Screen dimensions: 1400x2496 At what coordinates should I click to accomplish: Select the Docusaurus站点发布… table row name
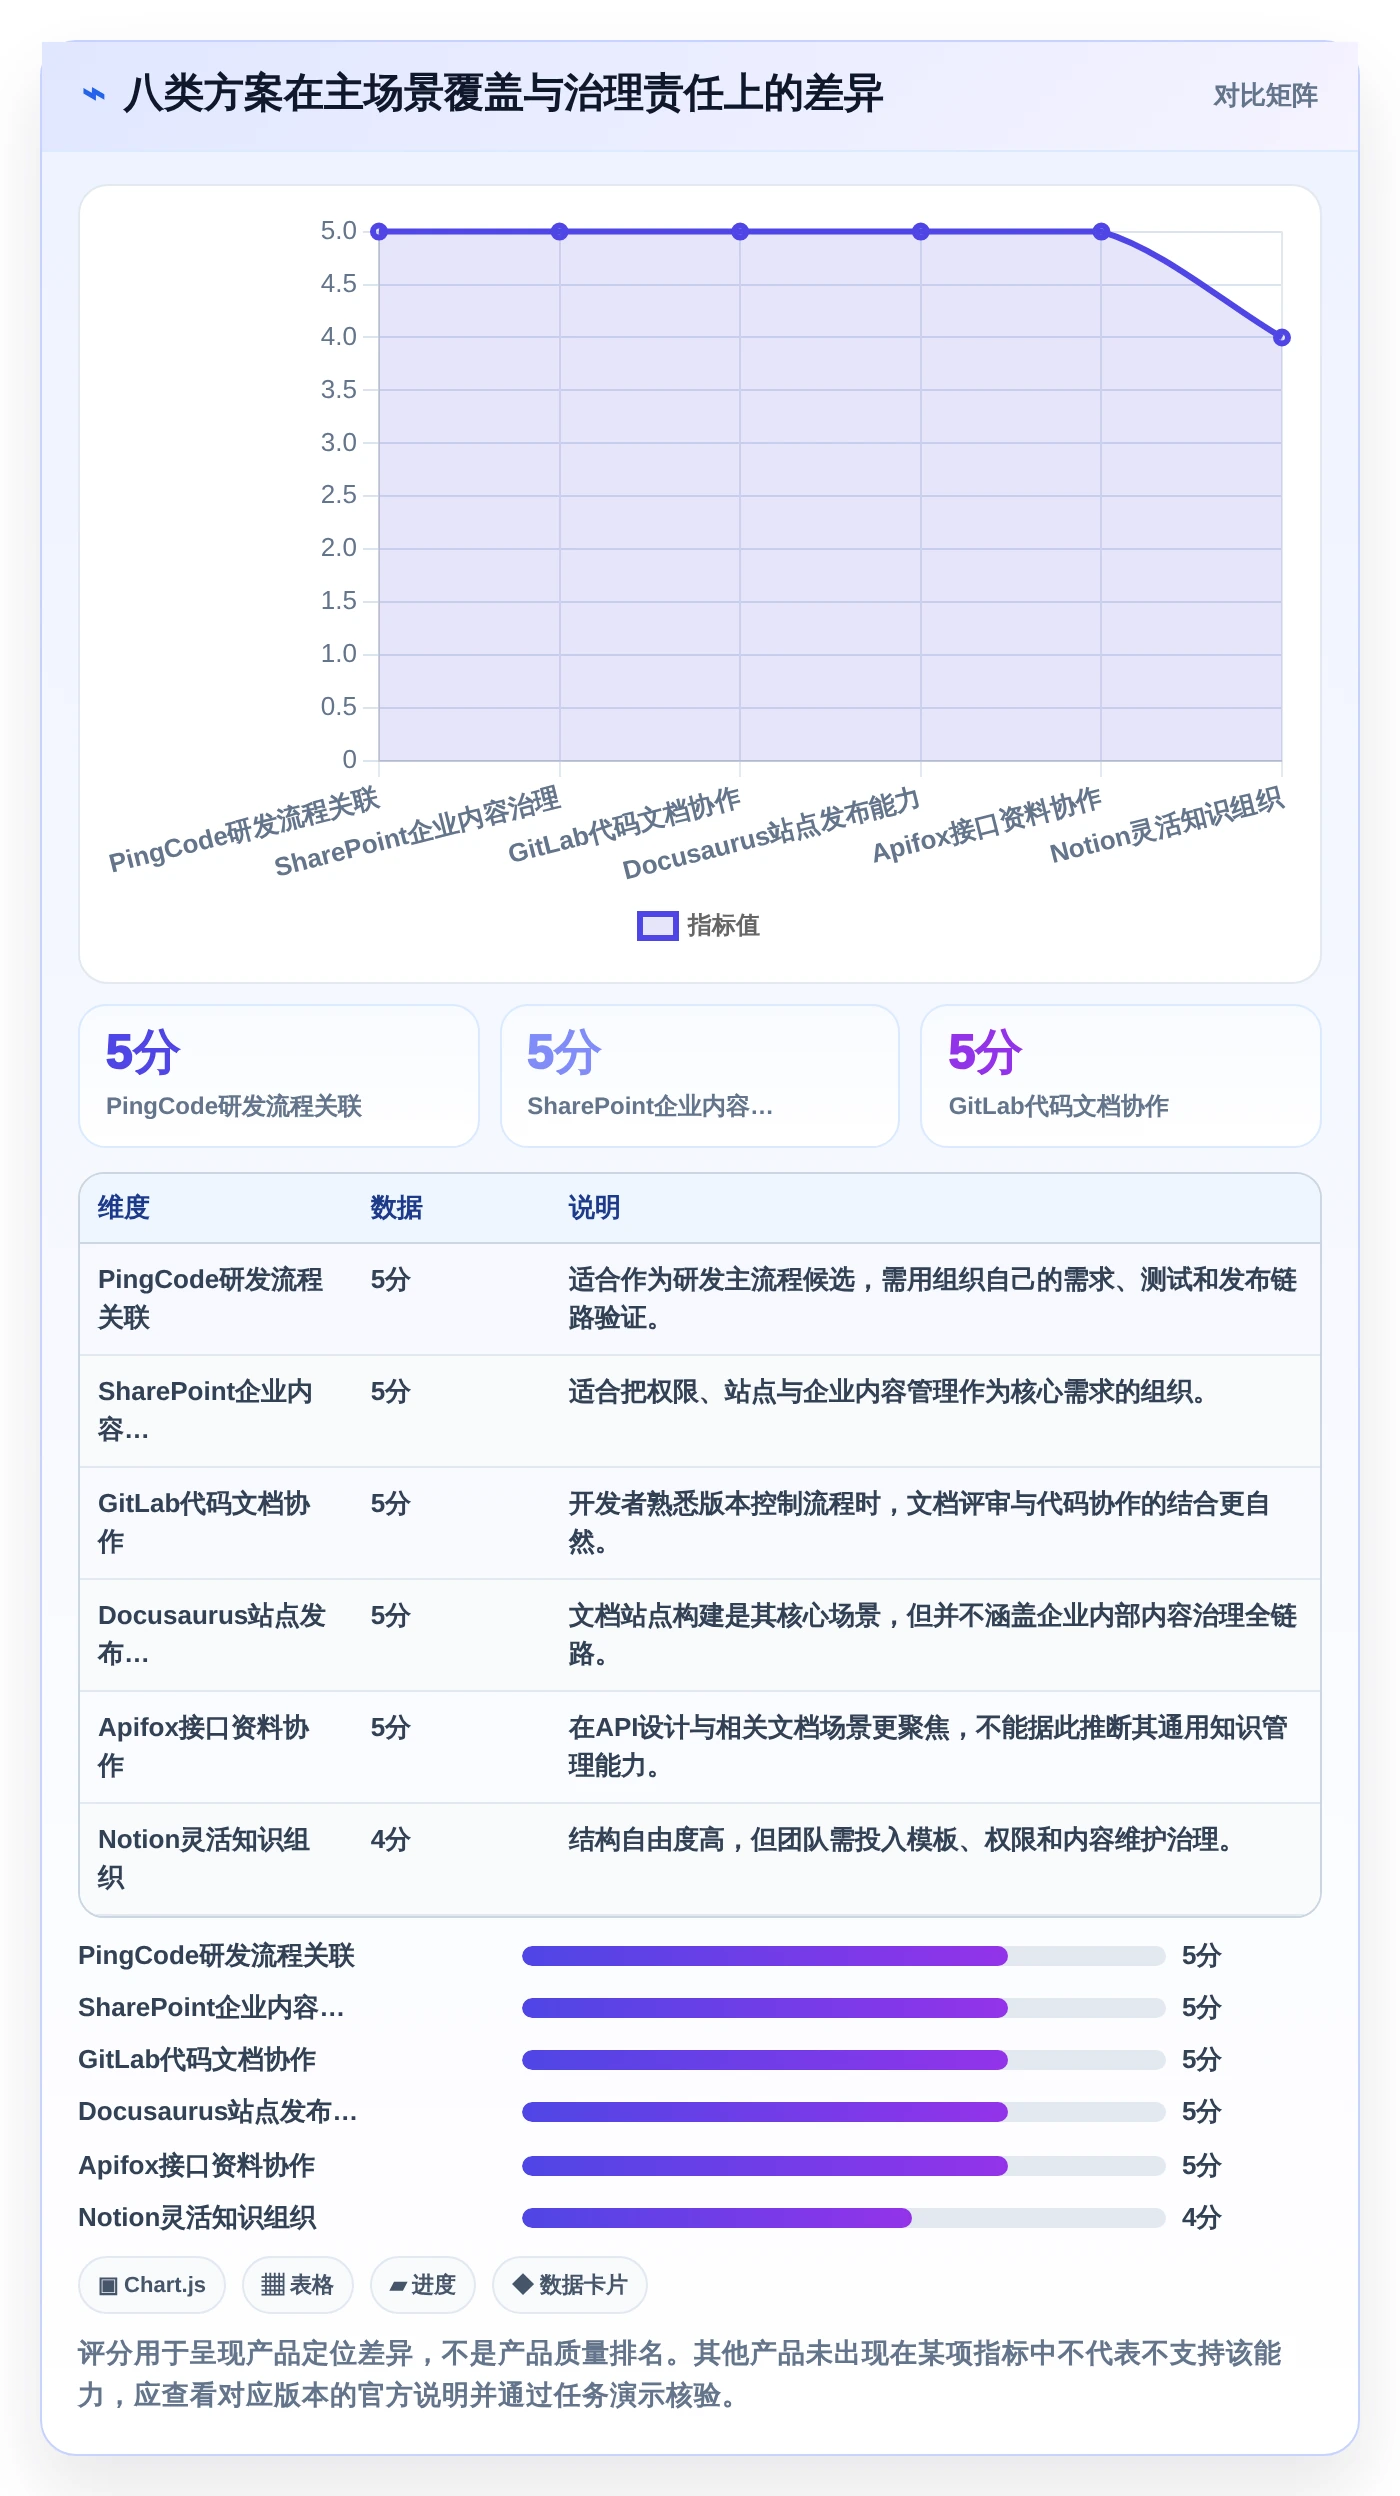(212, 1635)
